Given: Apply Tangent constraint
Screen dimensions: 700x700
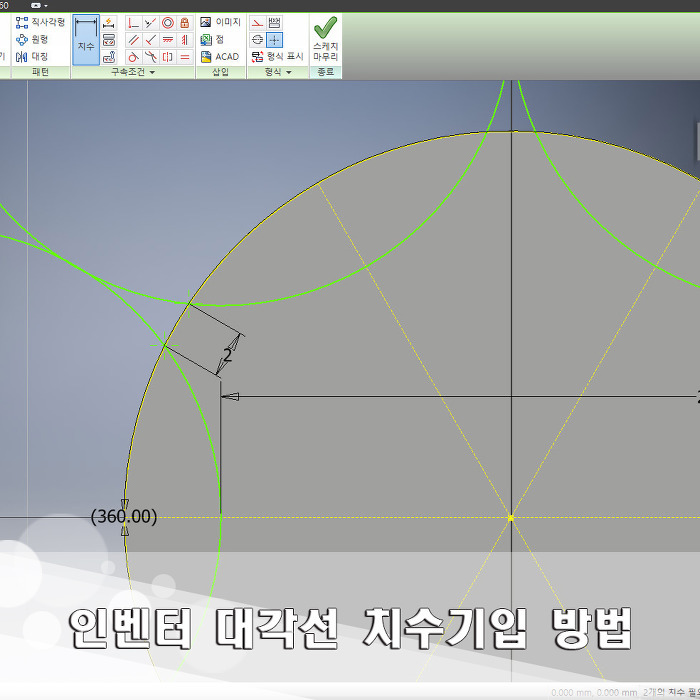Looking at the screenshot, I should click(133, 57).
